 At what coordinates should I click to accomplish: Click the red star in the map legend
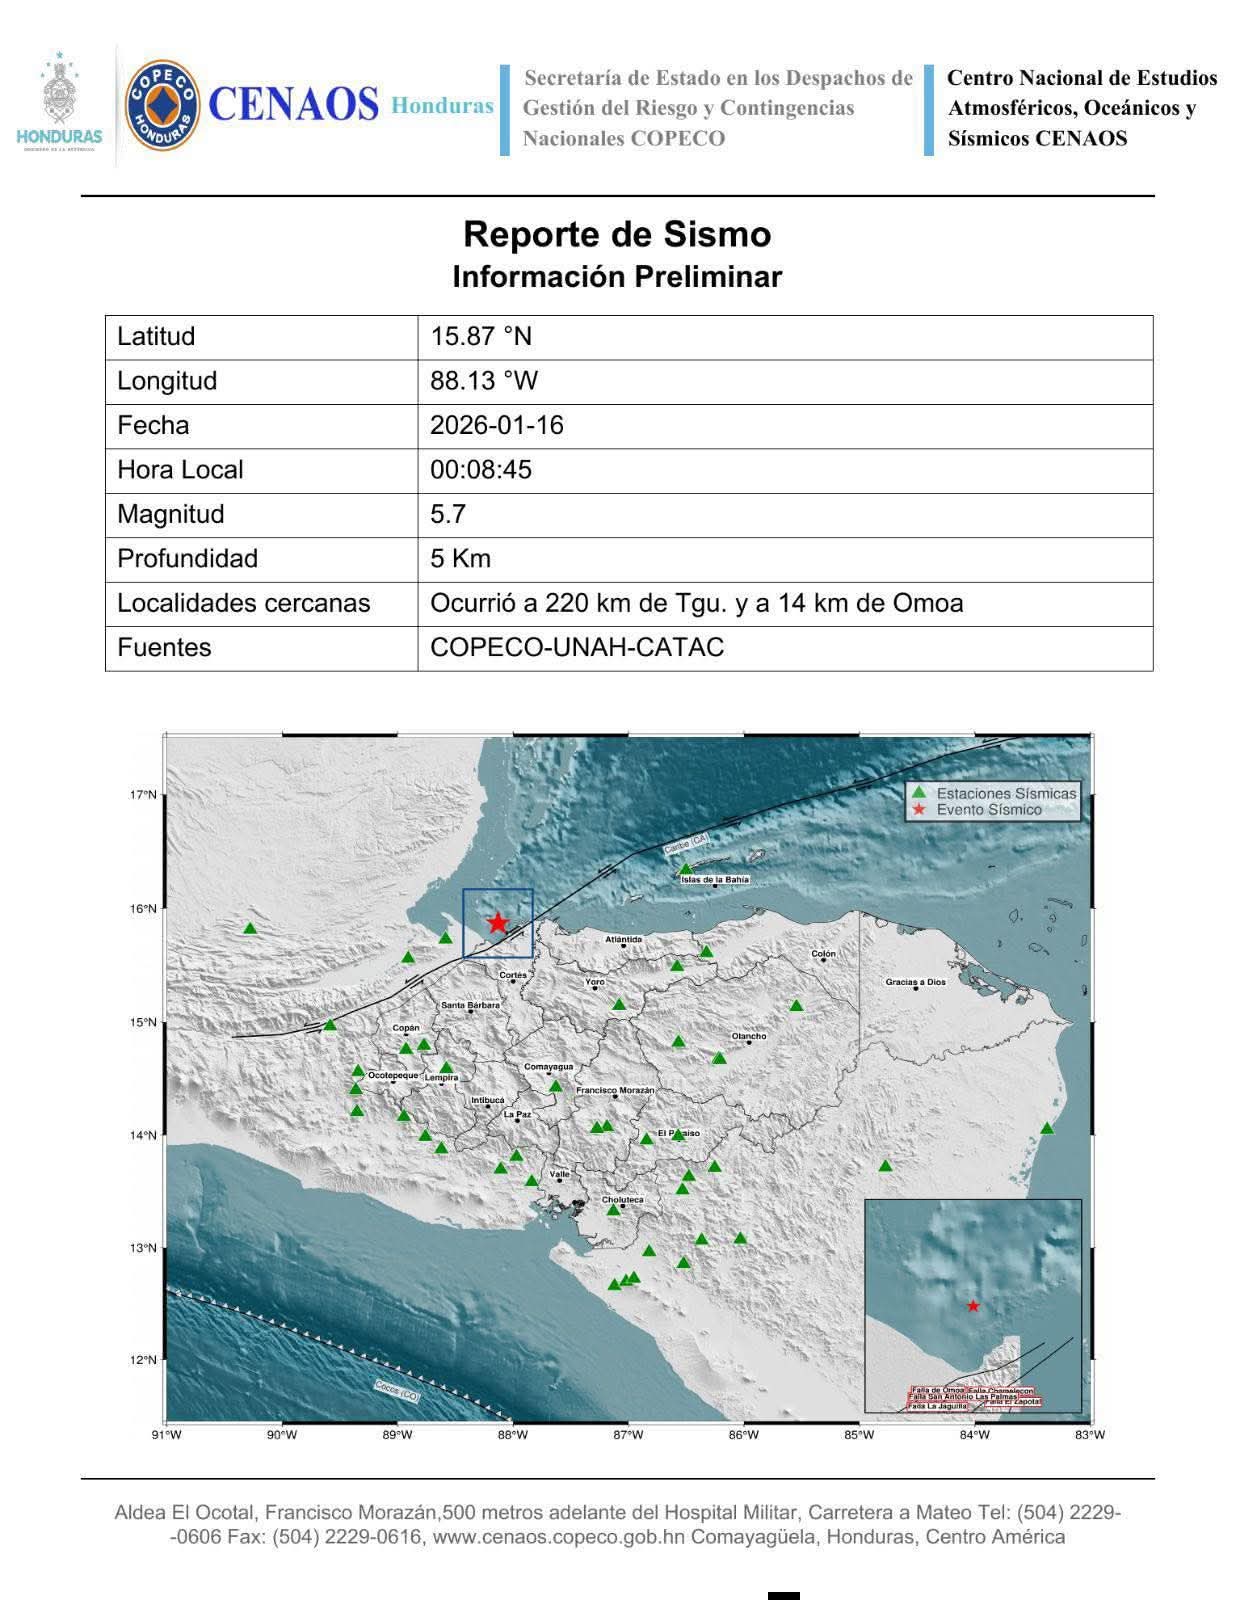(919, 810)
